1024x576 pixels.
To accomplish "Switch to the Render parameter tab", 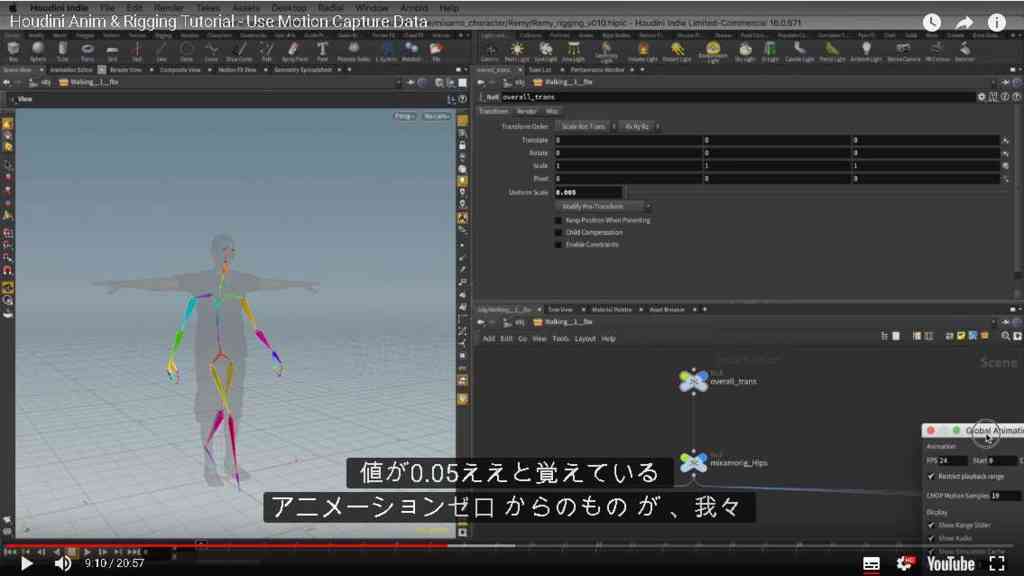I will (x=526, y=112).
